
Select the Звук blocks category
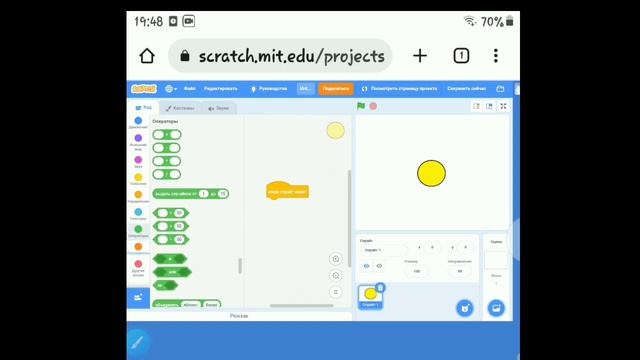[x=138, y=162]
